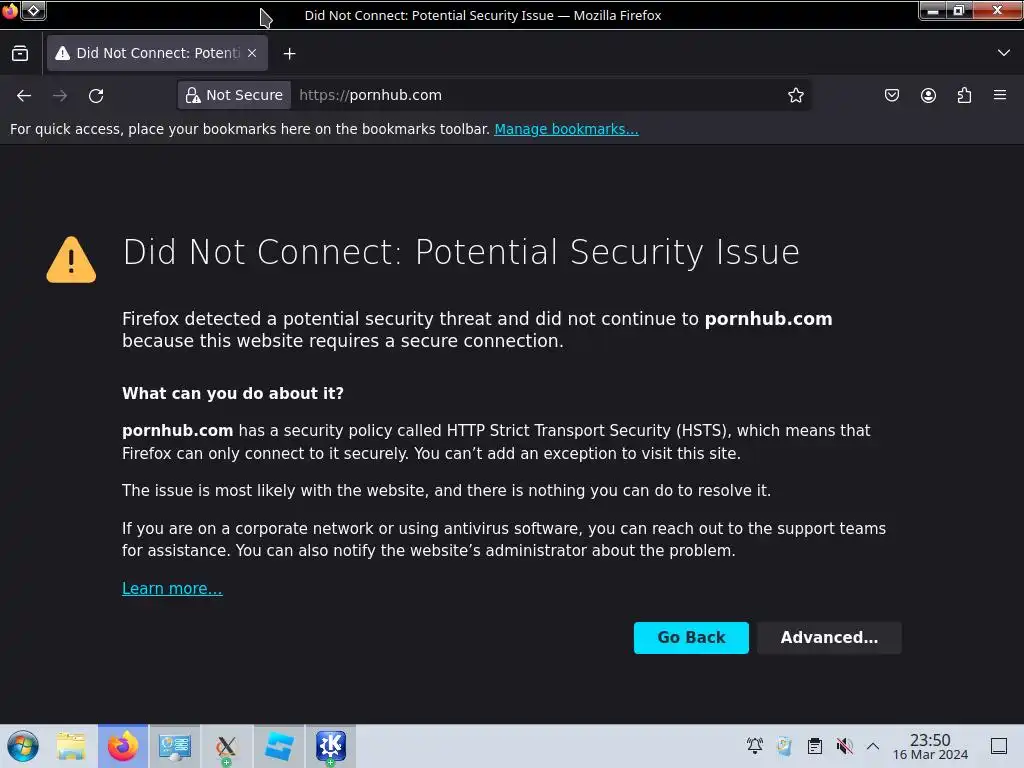Open the system settings taskbar icon
This screenshot has width=1024, height=768.
tap(174, 746)
